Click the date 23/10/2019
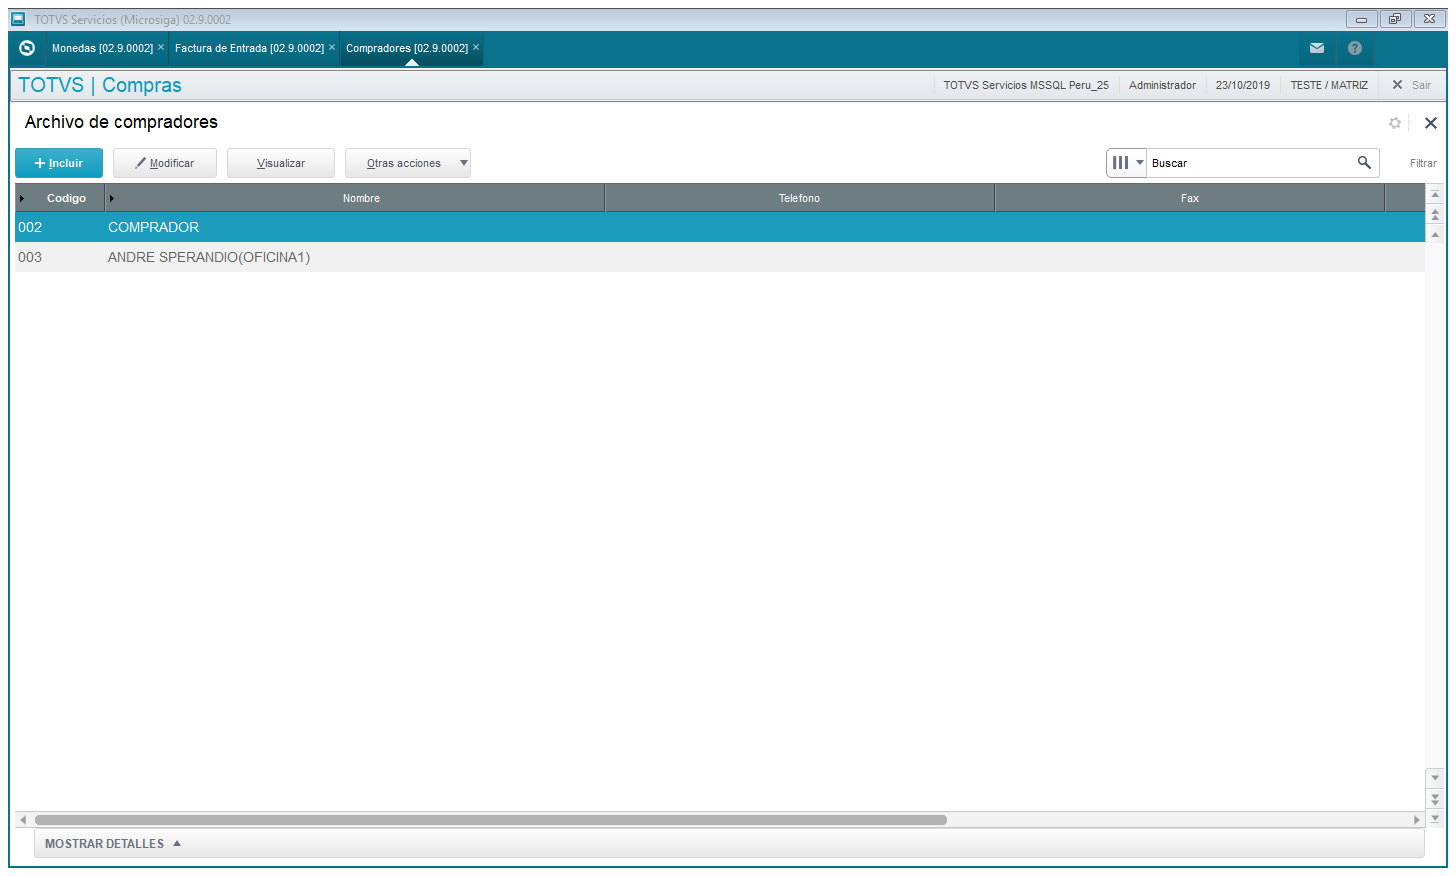The height and width of the screenshot is (876, 1456). (x=1243, y=85)
